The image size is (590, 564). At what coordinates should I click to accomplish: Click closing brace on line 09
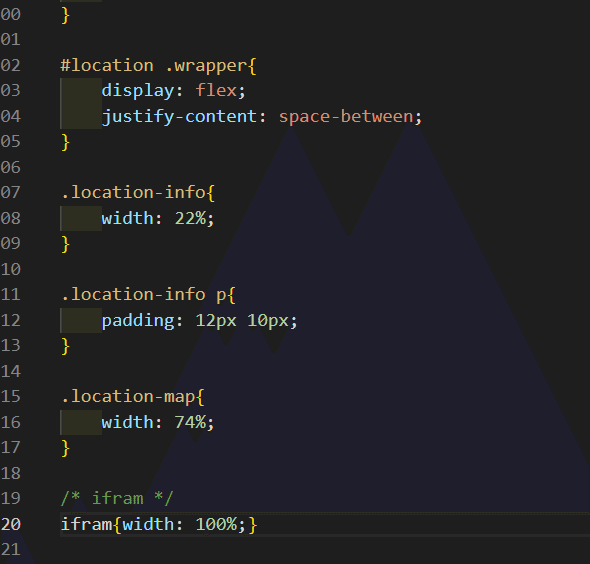[65, 244]
